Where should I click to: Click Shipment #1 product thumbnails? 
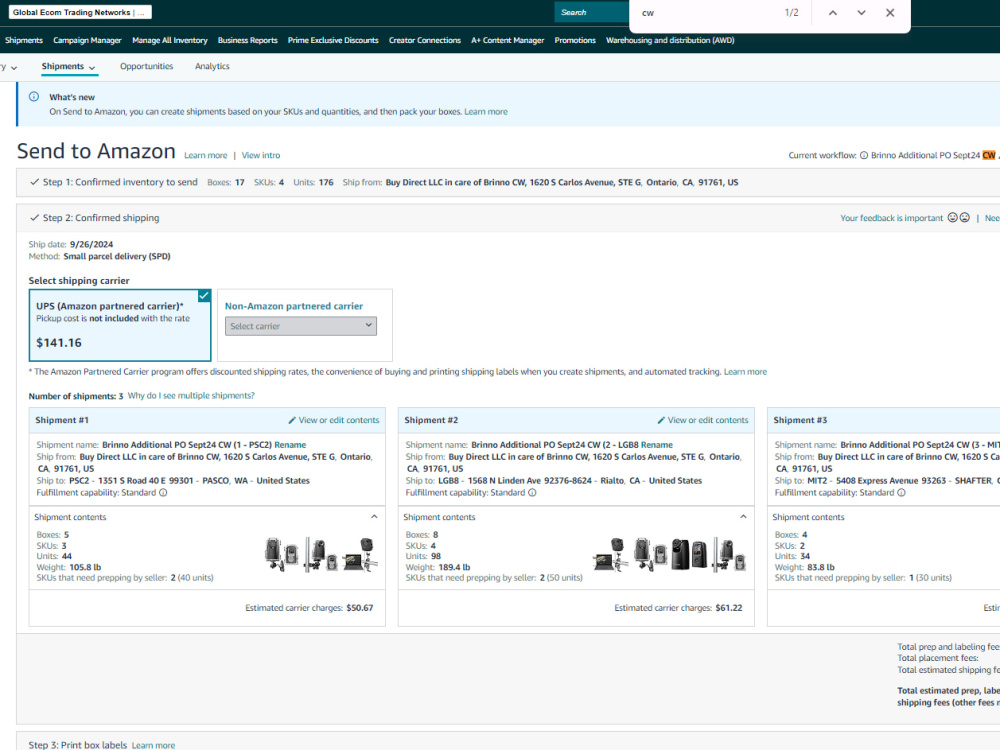coord(321,555)
